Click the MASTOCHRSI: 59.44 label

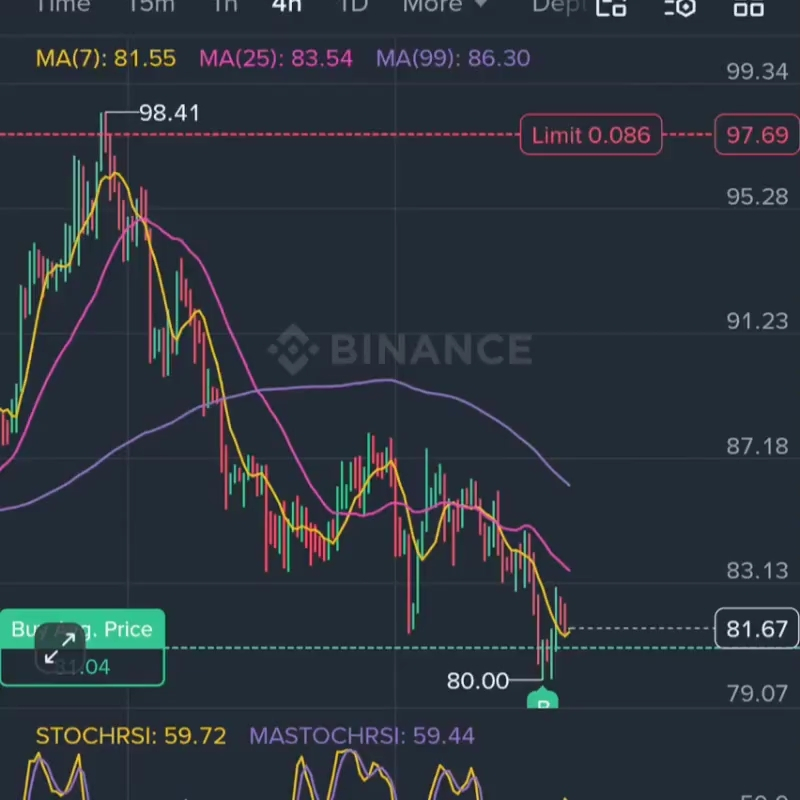coord(362,736)
